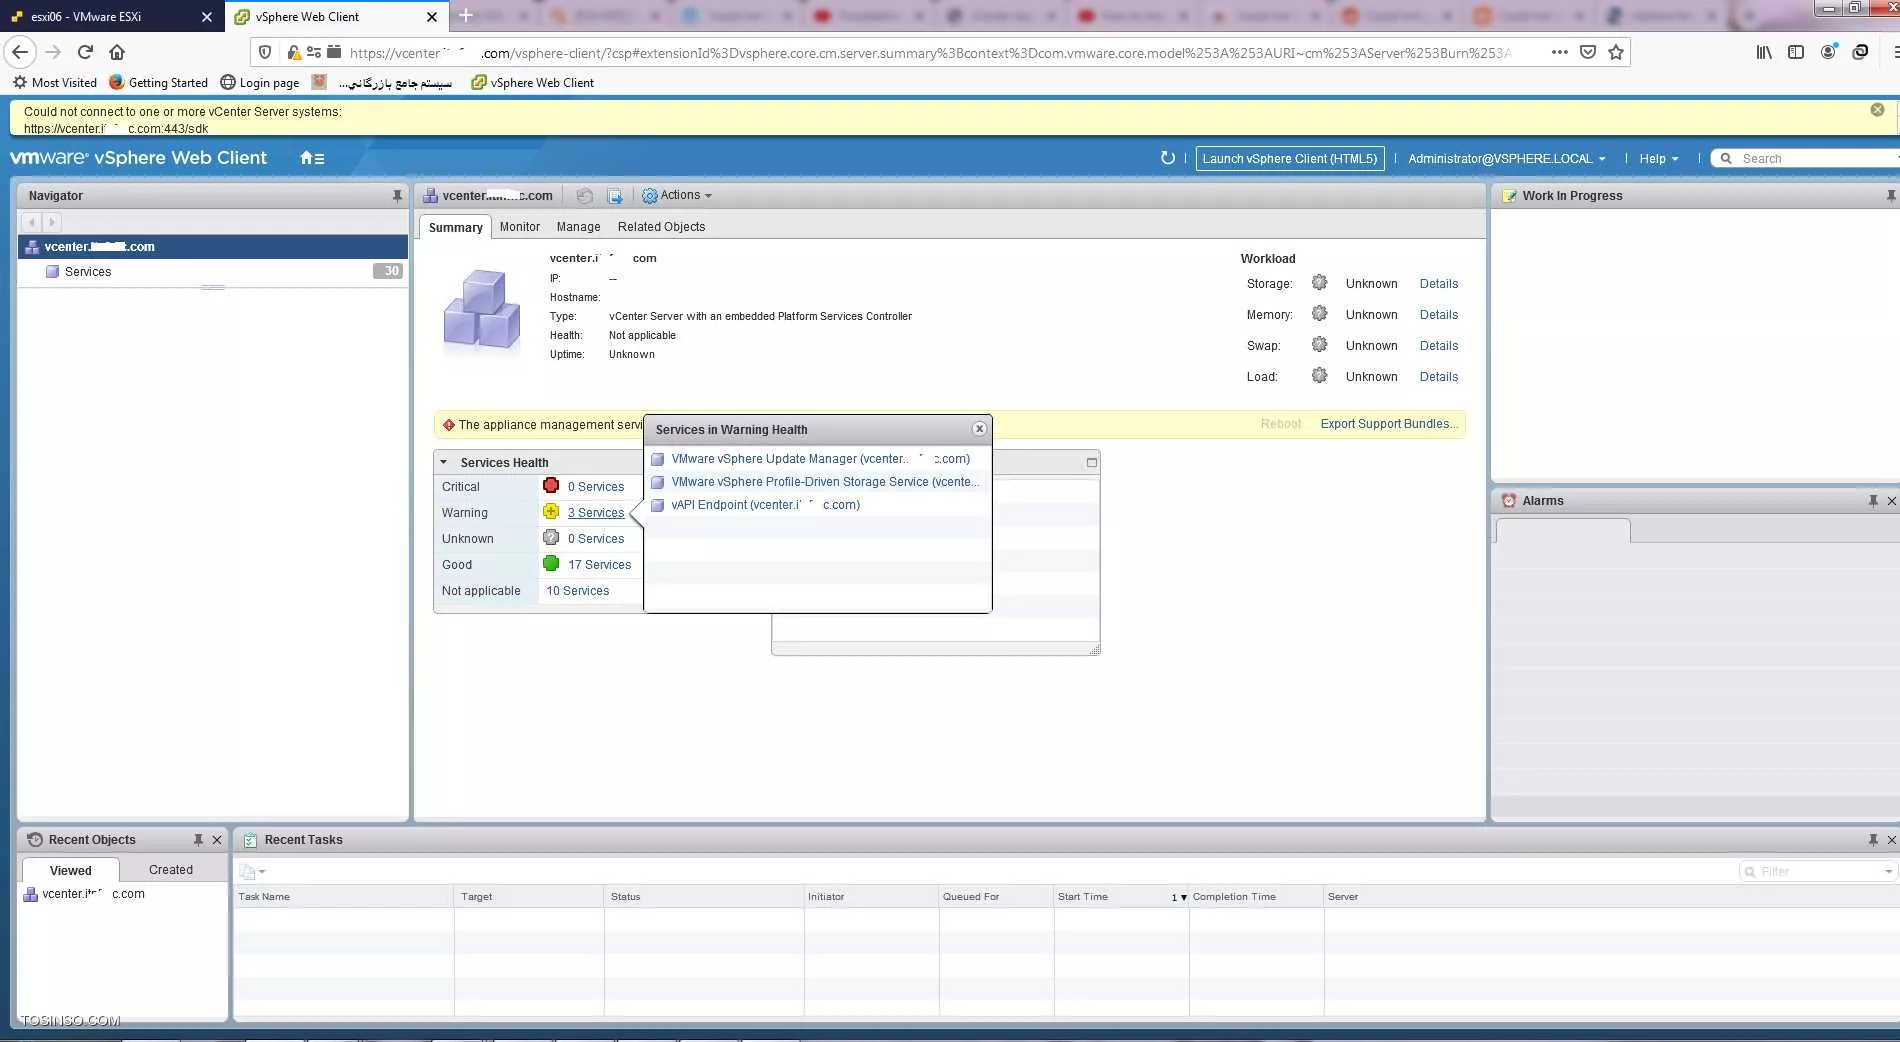Click memory workload status icon
Screen dimensions: 1900x1042
tap(1319, 314)
